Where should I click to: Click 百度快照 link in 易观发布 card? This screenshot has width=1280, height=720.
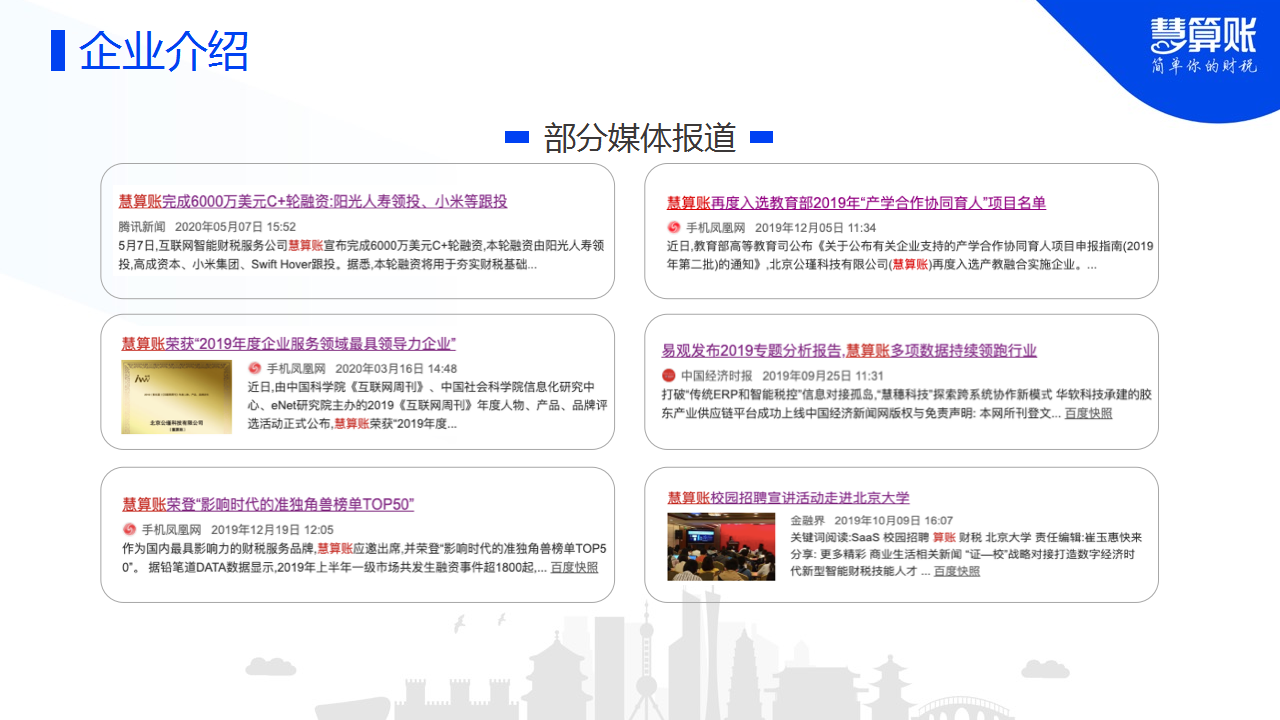pos(1088,413)
